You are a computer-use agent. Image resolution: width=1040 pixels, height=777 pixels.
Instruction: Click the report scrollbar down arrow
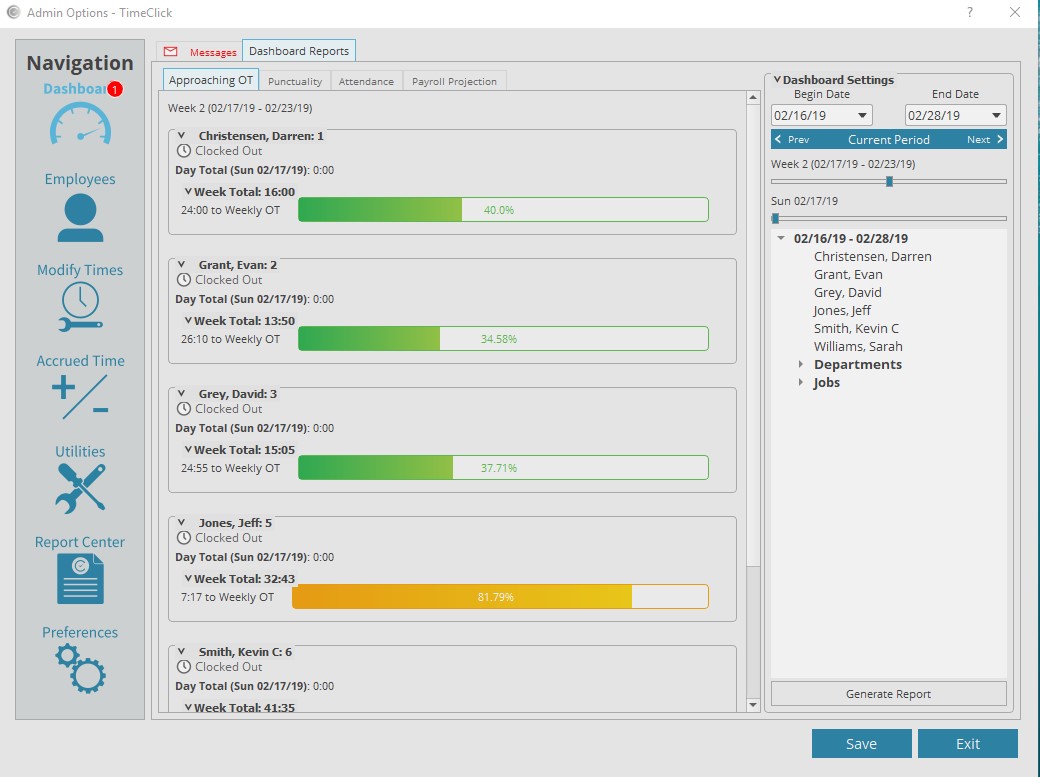point(753,705)
